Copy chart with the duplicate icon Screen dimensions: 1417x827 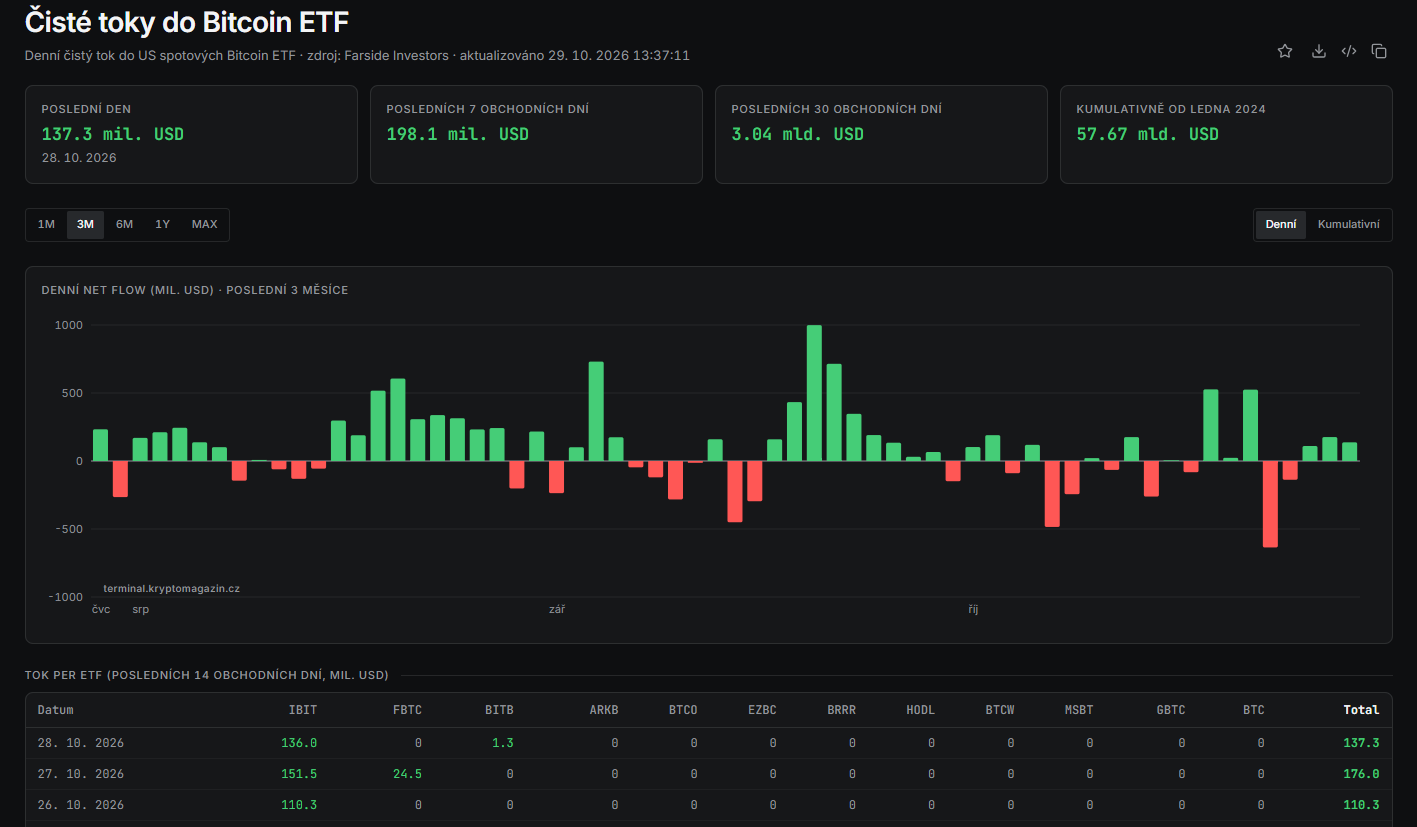point(1379,51)
